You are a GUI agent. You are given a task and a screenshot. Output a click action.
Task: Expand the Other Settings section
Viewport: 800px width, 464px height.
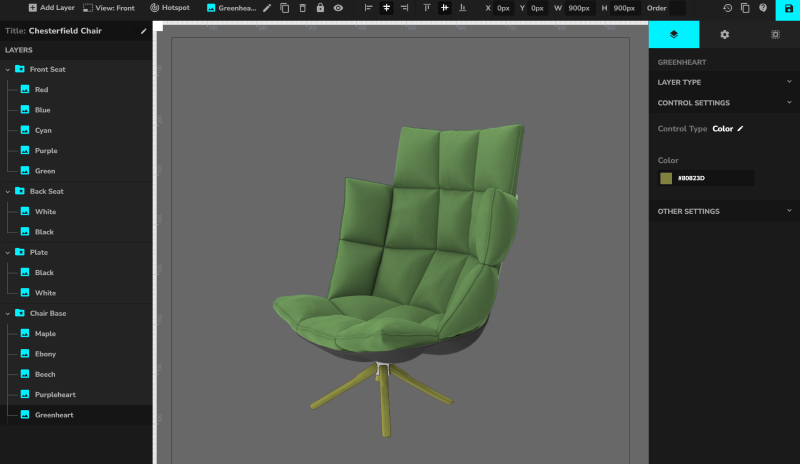[788, 211]
